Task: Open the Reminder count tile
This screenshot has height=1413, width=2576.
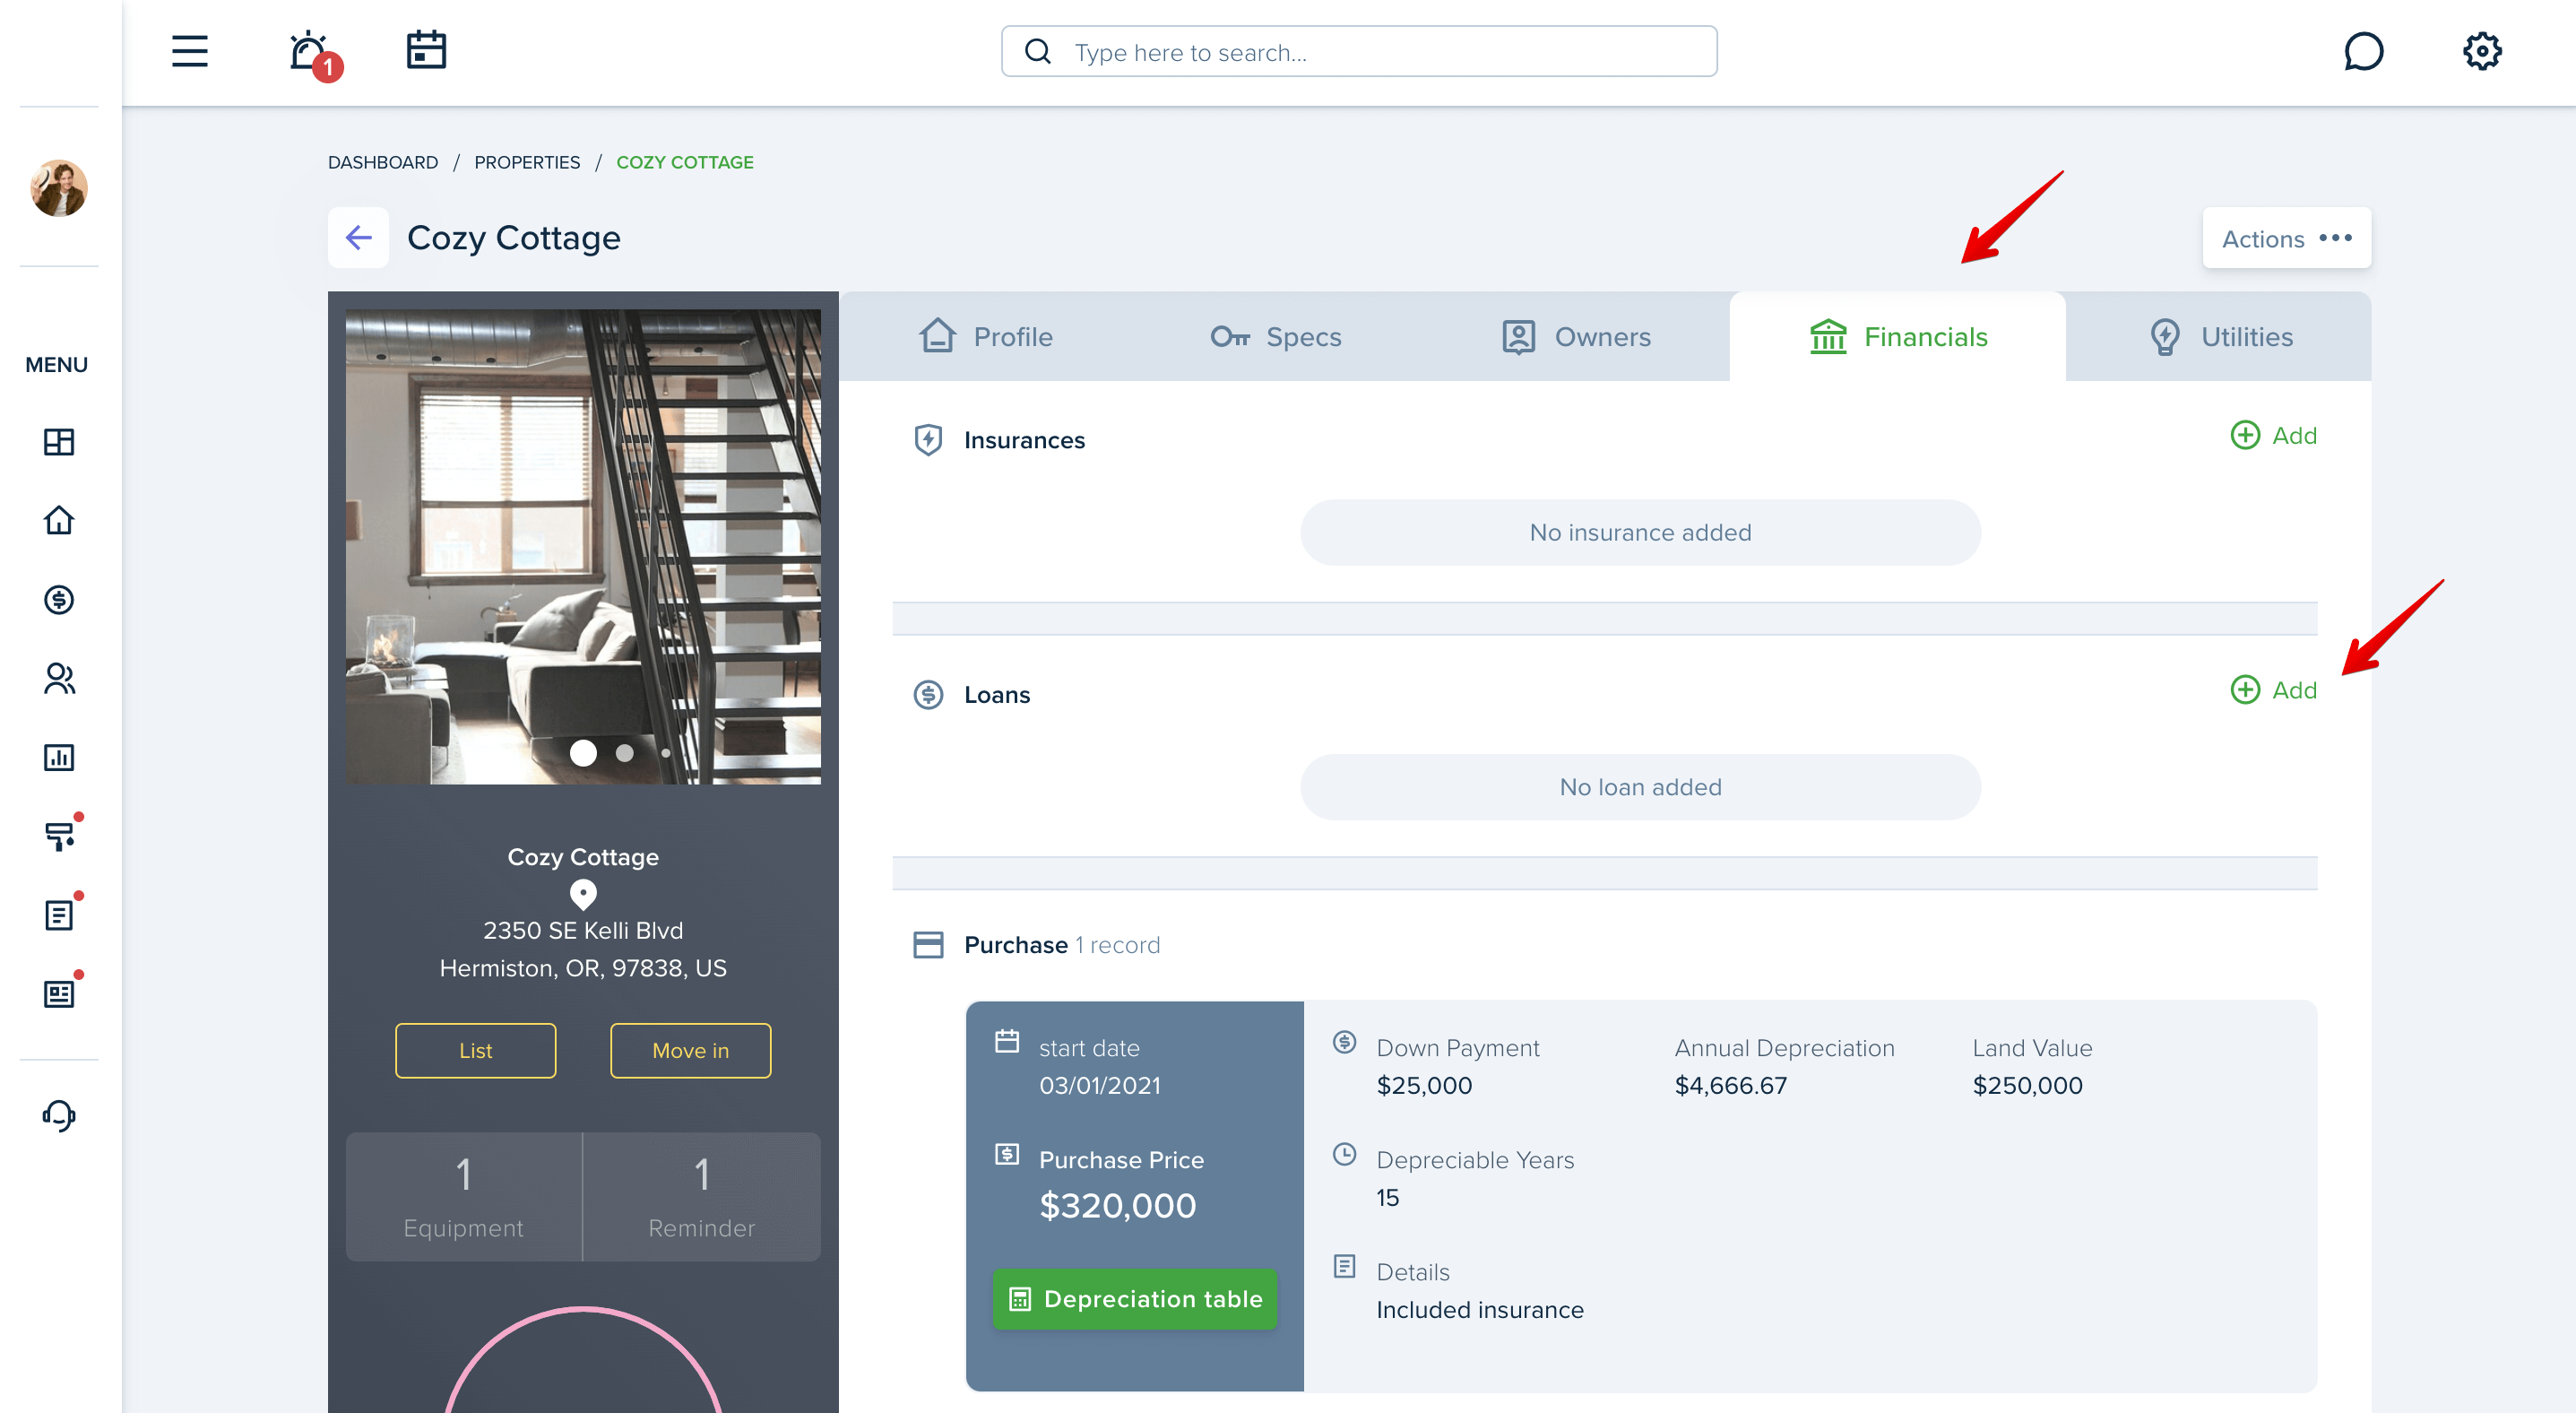Action: coord(702,1197)
